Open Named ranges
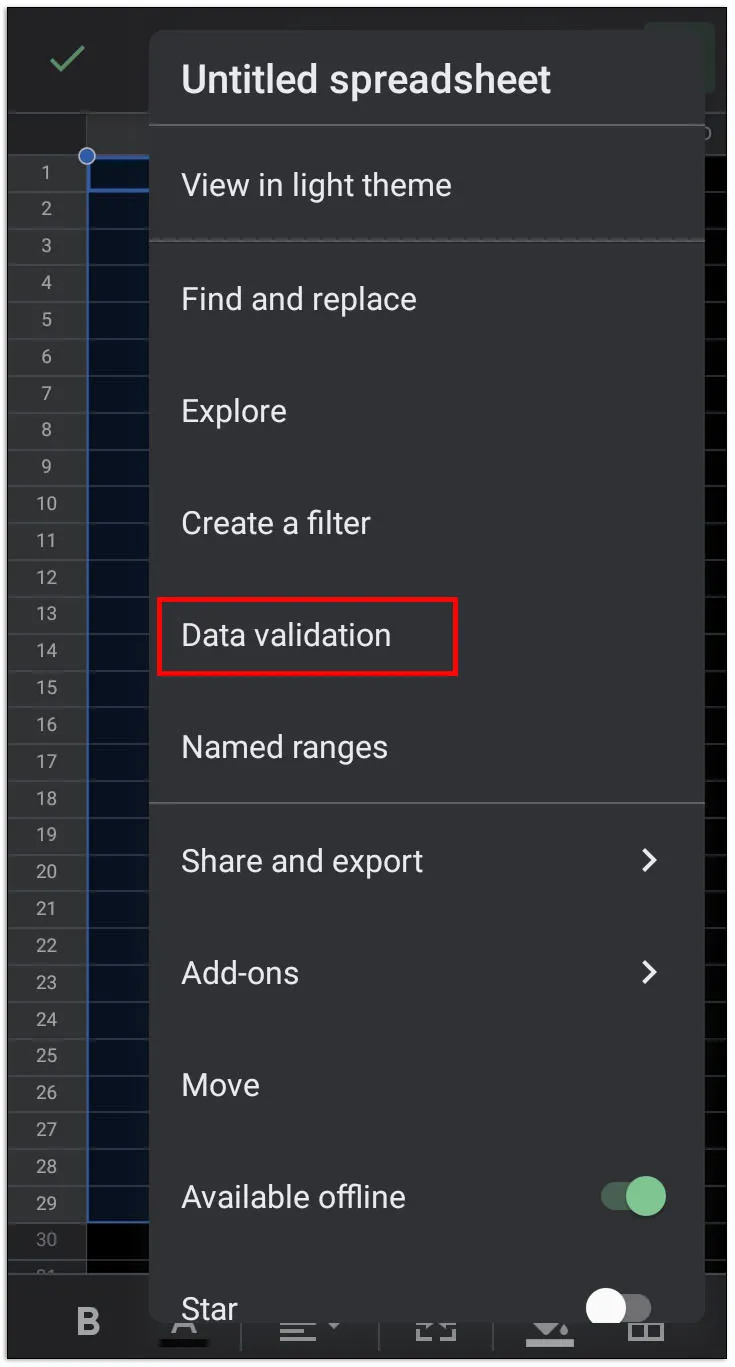Image resolution: width=735 pixels, height=1367 pixels. [x=284, y=747]
